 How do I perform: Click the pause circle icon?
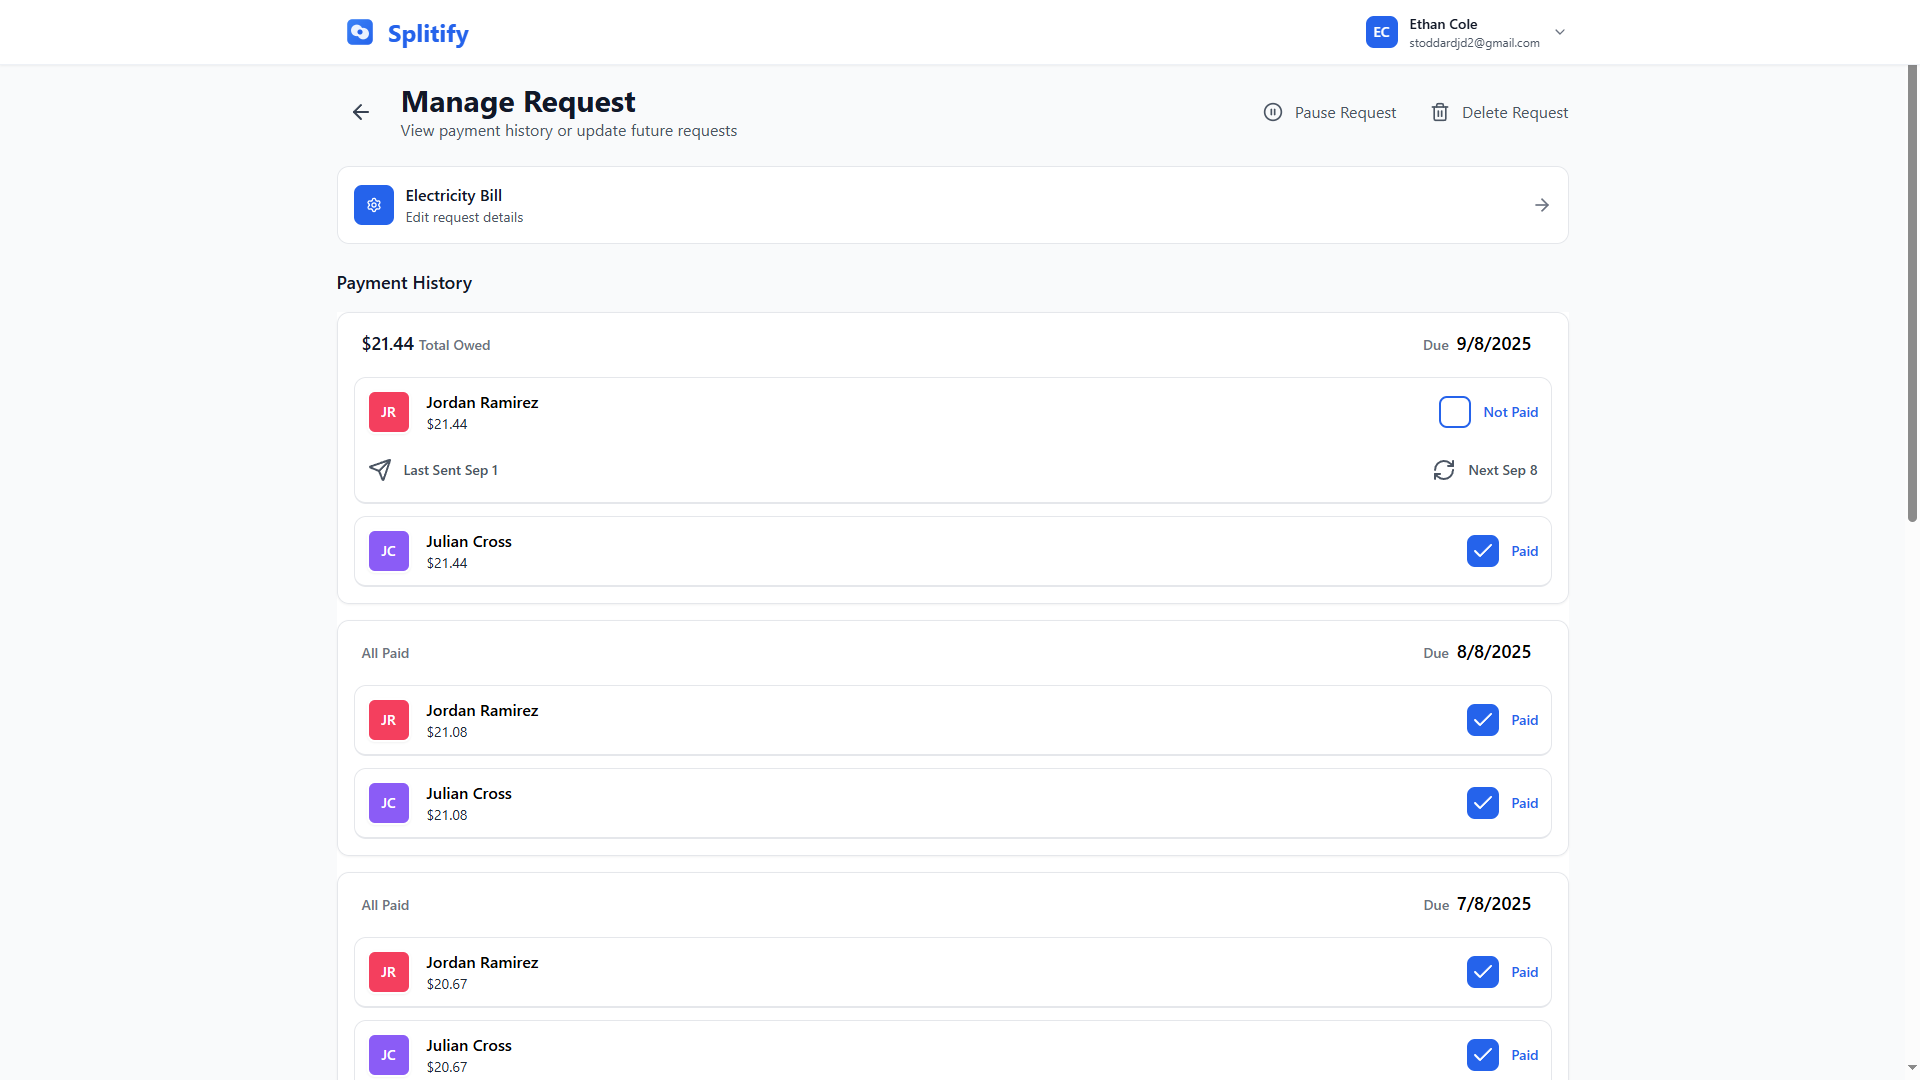[x=1272, y=112]
